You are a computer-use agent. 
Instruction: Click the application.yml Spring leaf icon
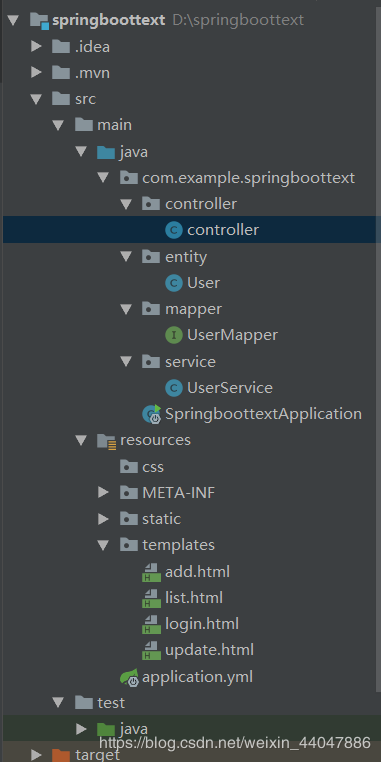click(x=129, y=677)
